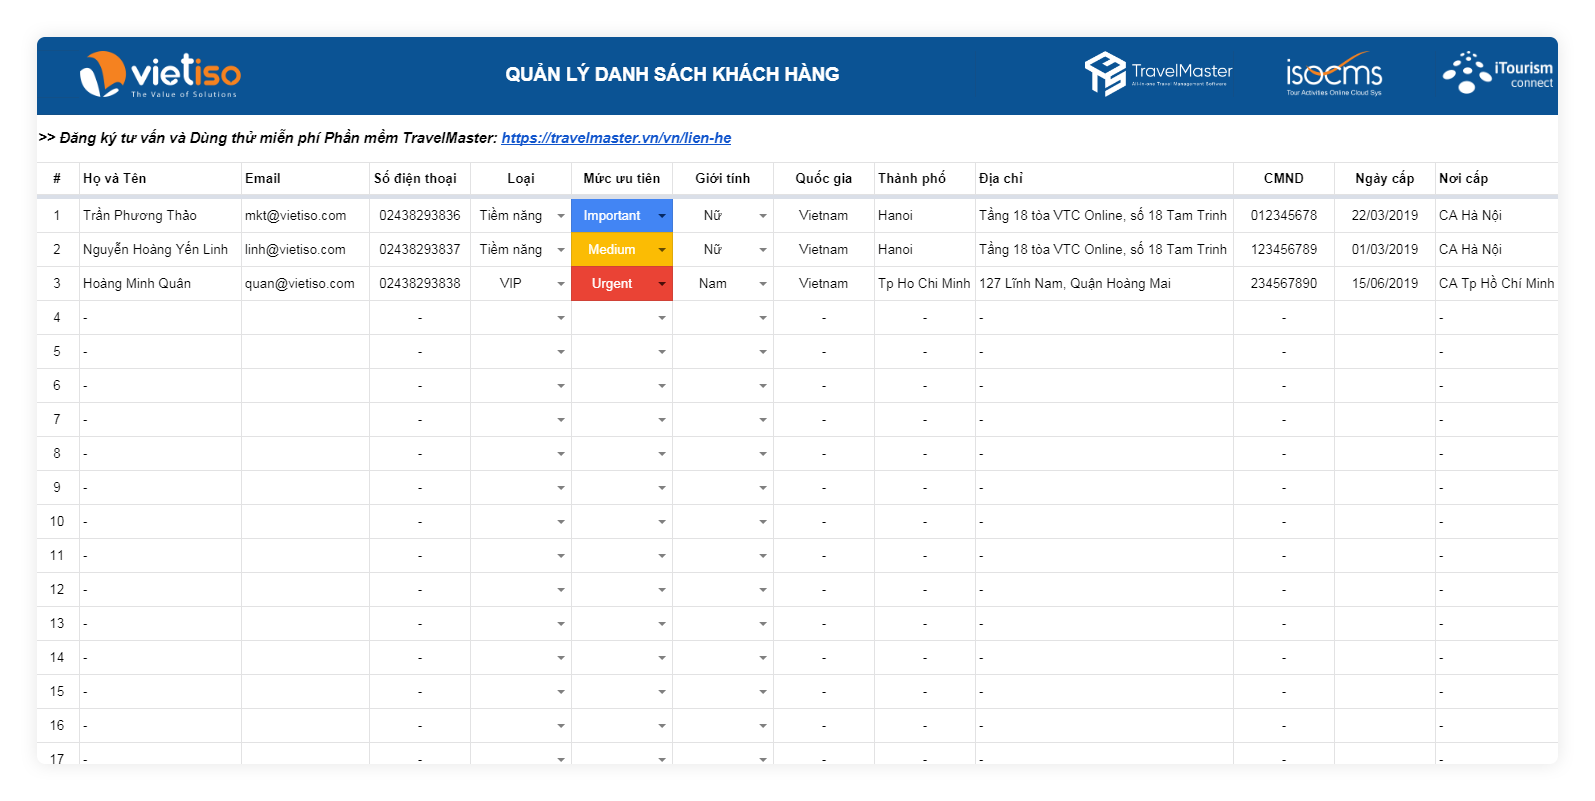Select CMND cell 012345678

coord(1284,216)
